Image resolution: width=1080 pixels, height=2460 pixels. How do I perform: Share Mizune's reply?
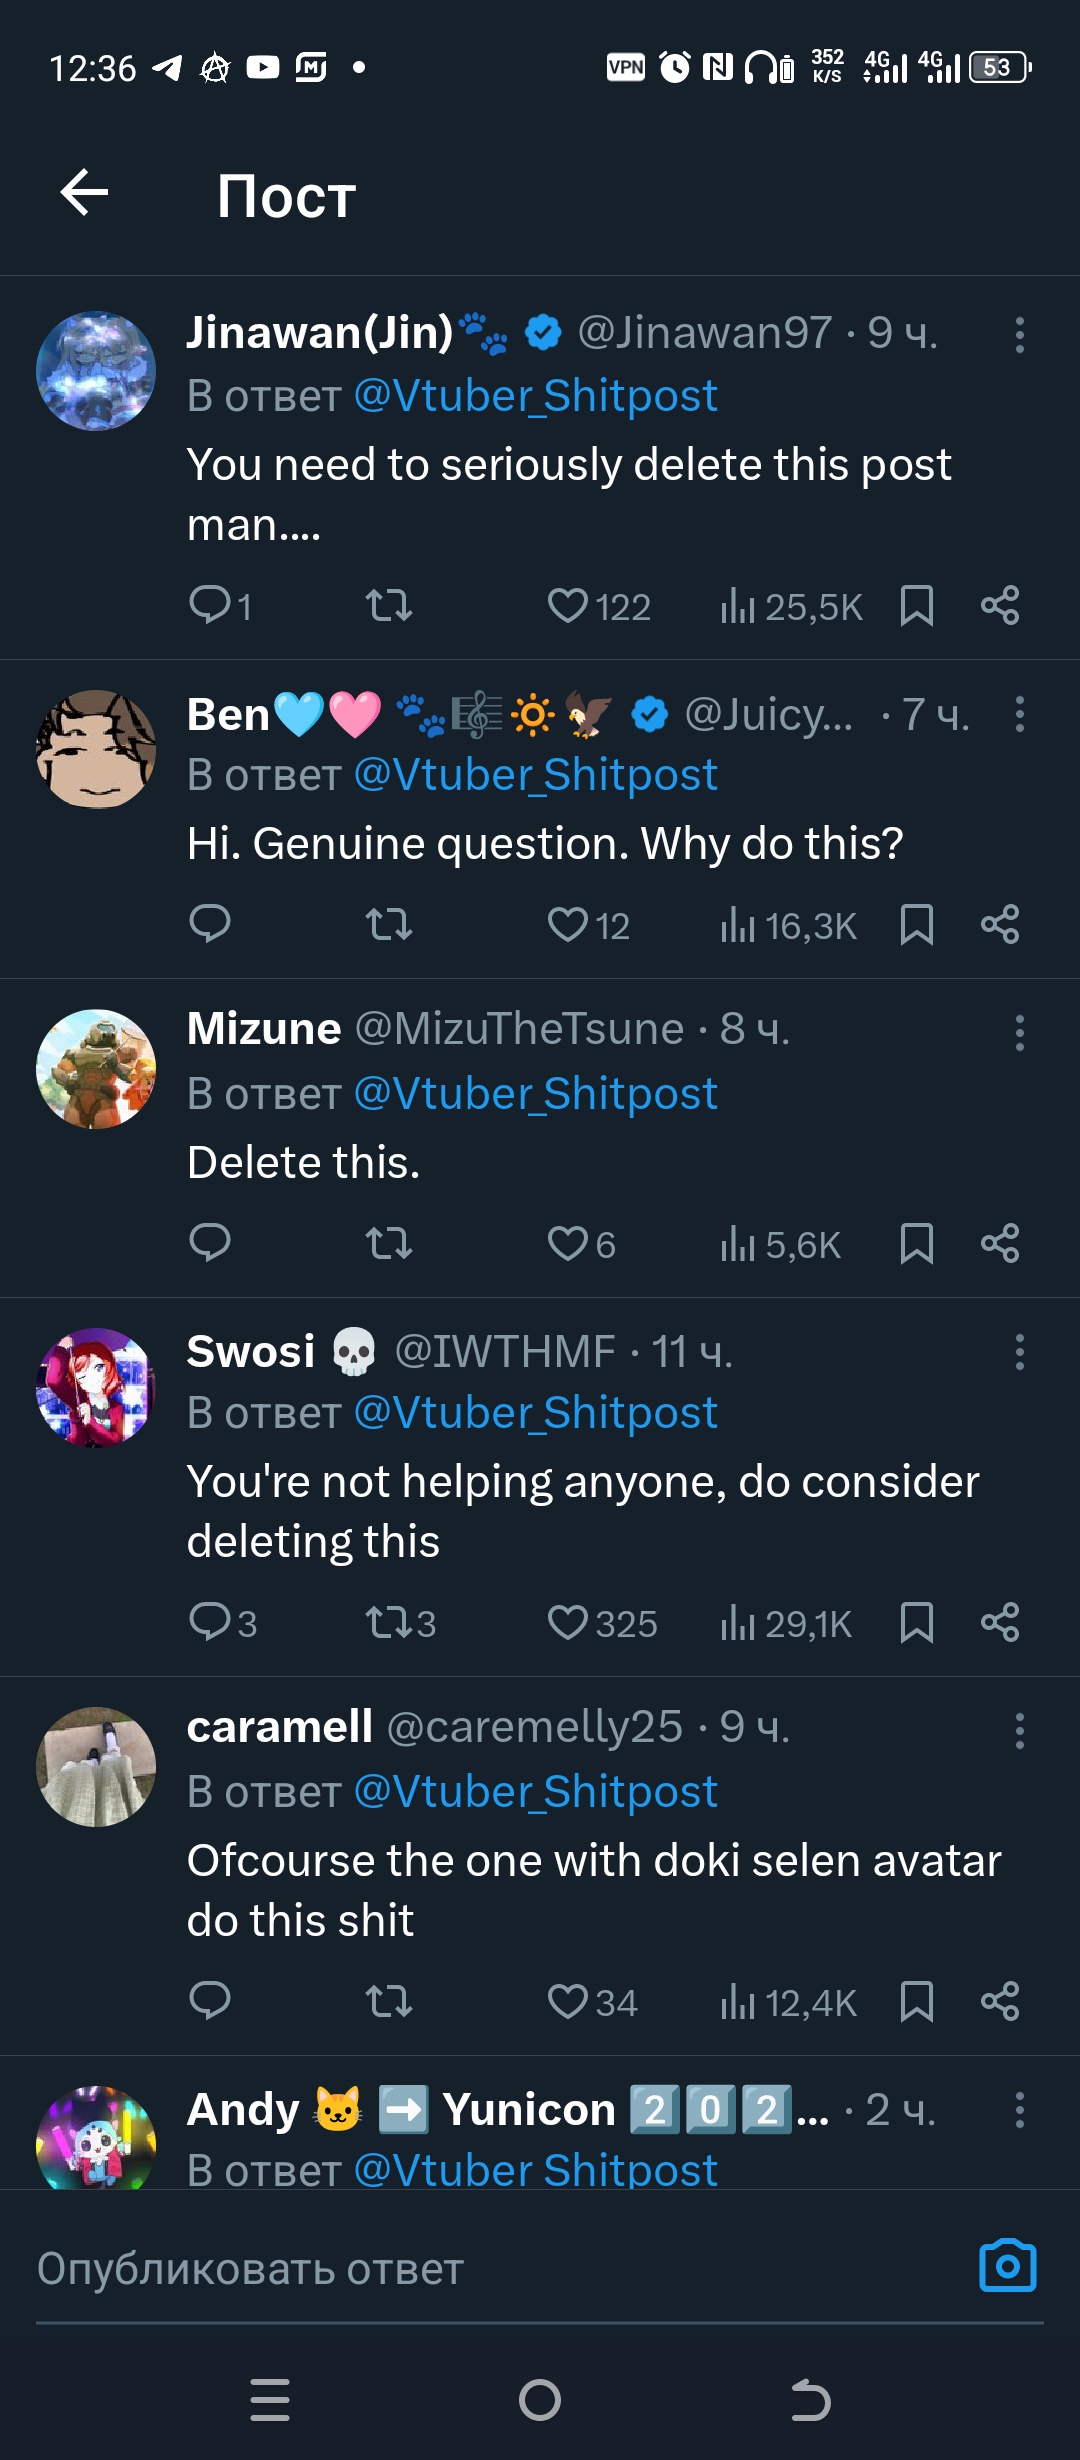pyautogui.click(x=999, y=1244)
